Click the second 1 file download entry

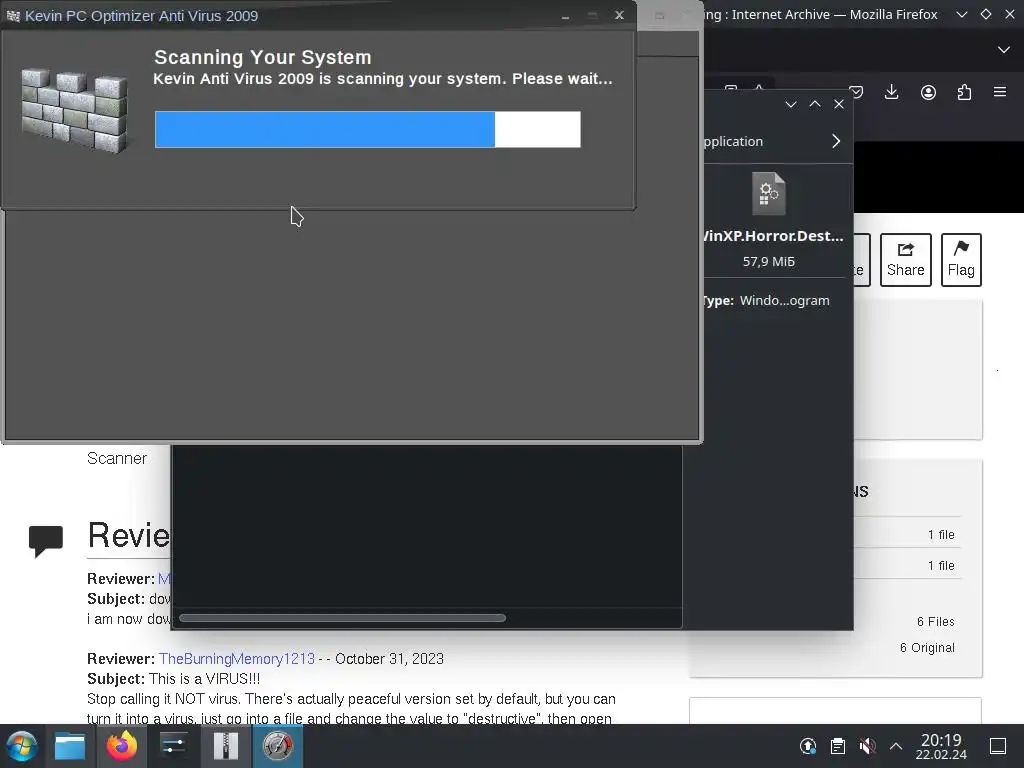(x=941, y=566)
